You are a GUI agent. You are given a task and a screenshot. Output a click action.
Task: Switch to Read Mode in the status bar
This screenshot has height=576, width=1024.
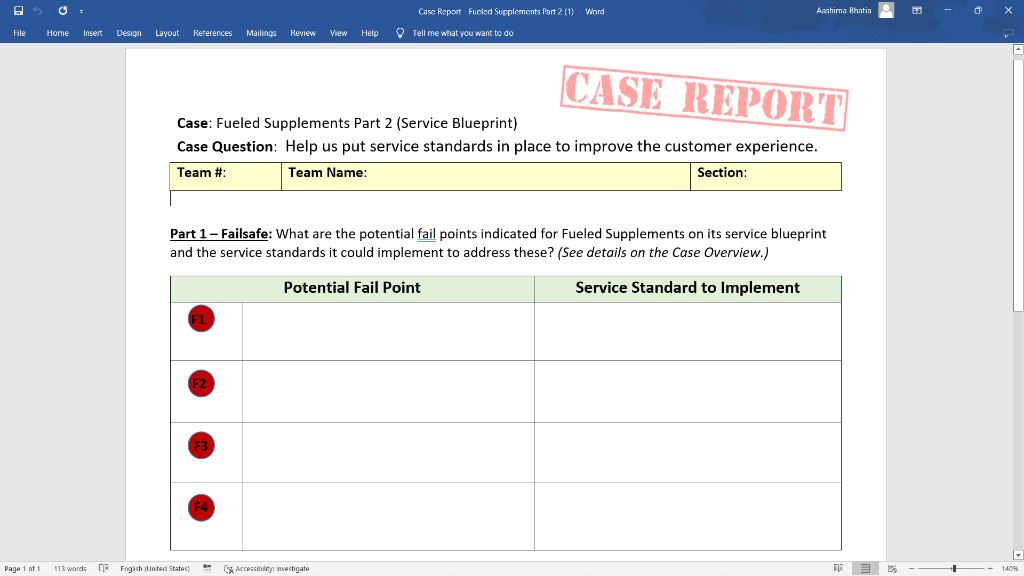click(837, 568)
